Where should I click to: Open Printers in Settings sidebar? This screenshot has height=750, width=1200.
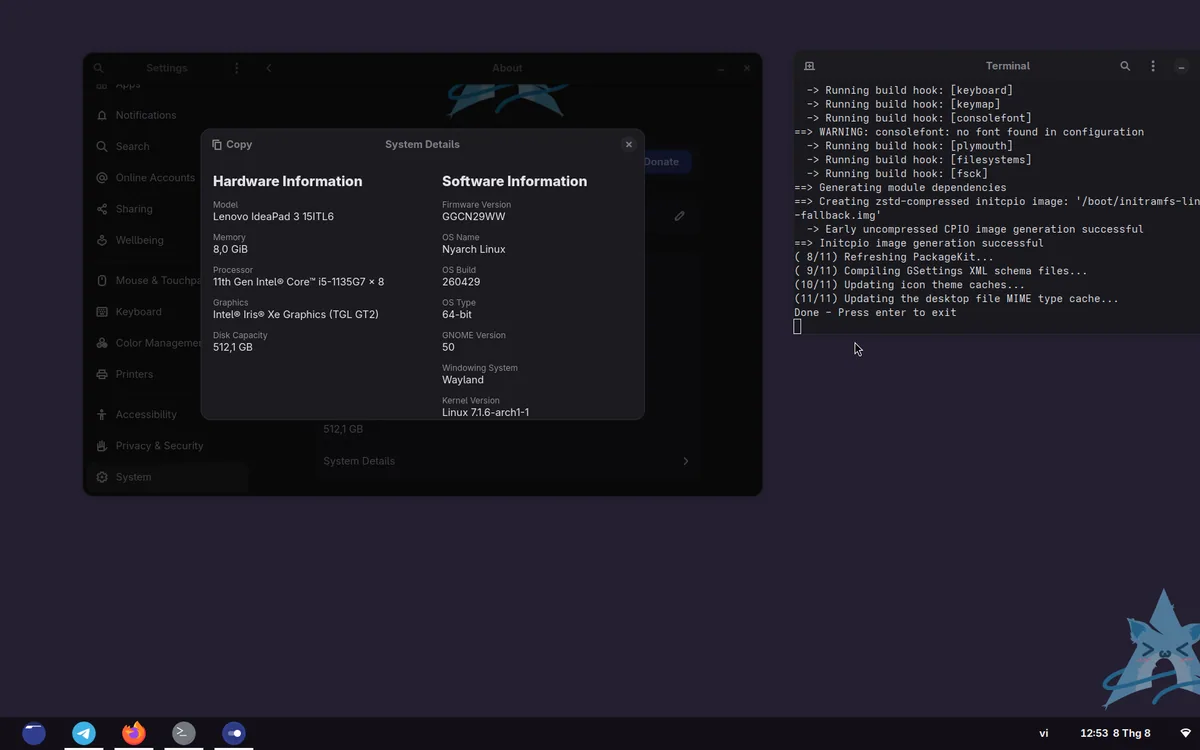pos(166,374)
